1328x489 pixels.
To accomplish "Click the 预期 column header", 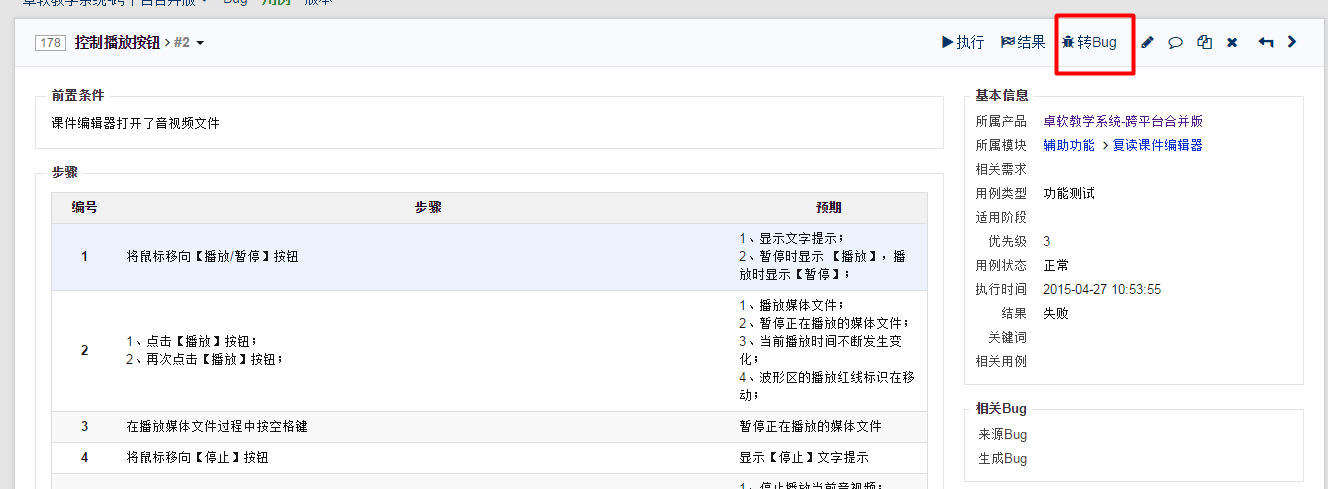I will coord(828,208).
